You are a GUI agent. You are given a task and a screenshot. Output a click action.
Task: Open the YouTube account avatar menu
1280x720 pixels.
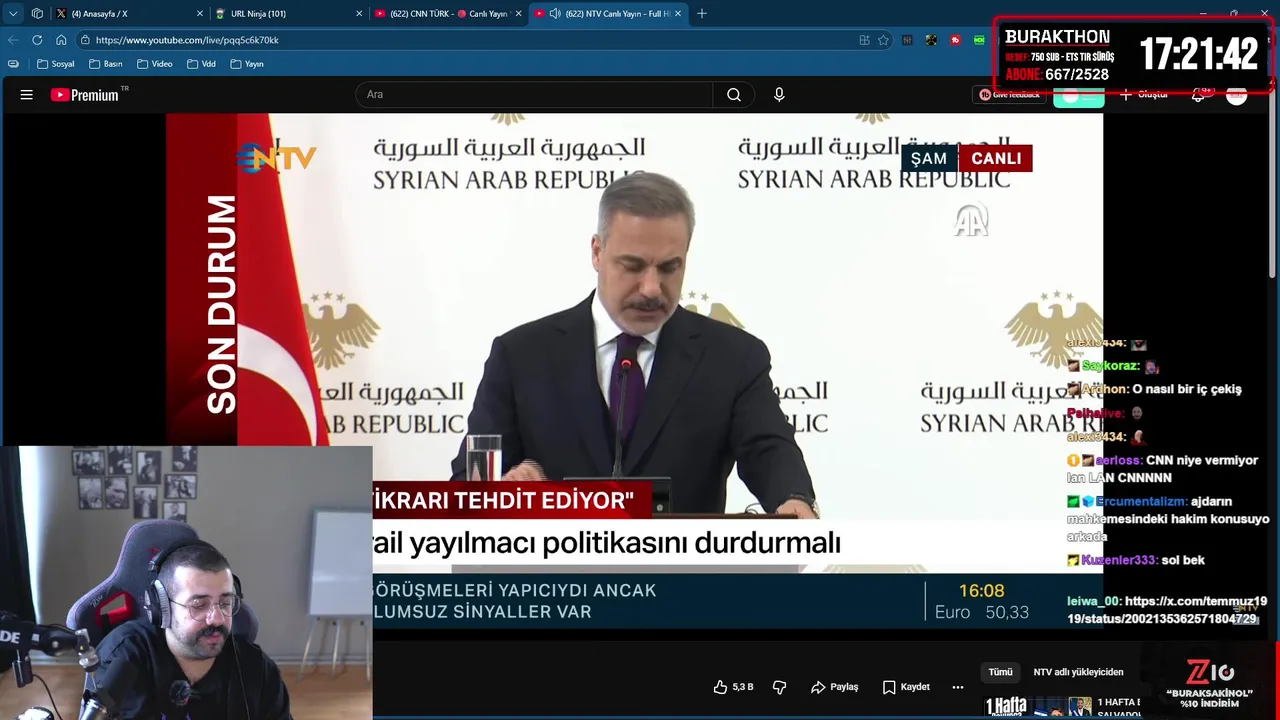point(1237,95)
